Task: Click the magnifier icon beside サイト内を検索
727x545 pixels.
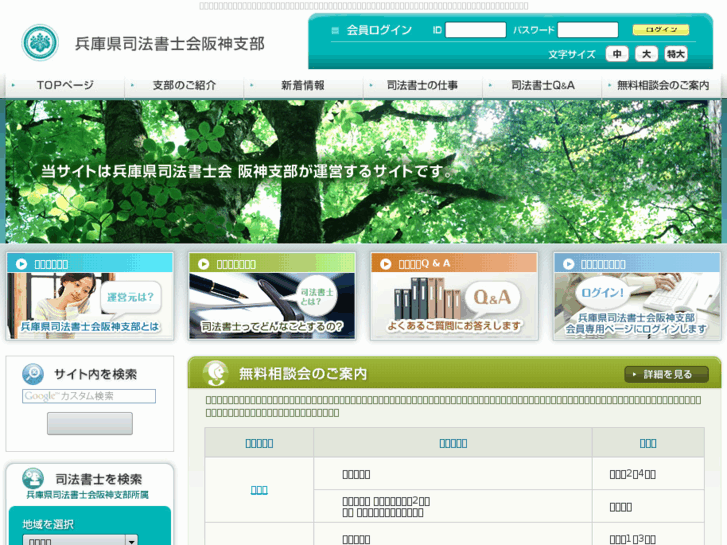Action: pos(33,374)
